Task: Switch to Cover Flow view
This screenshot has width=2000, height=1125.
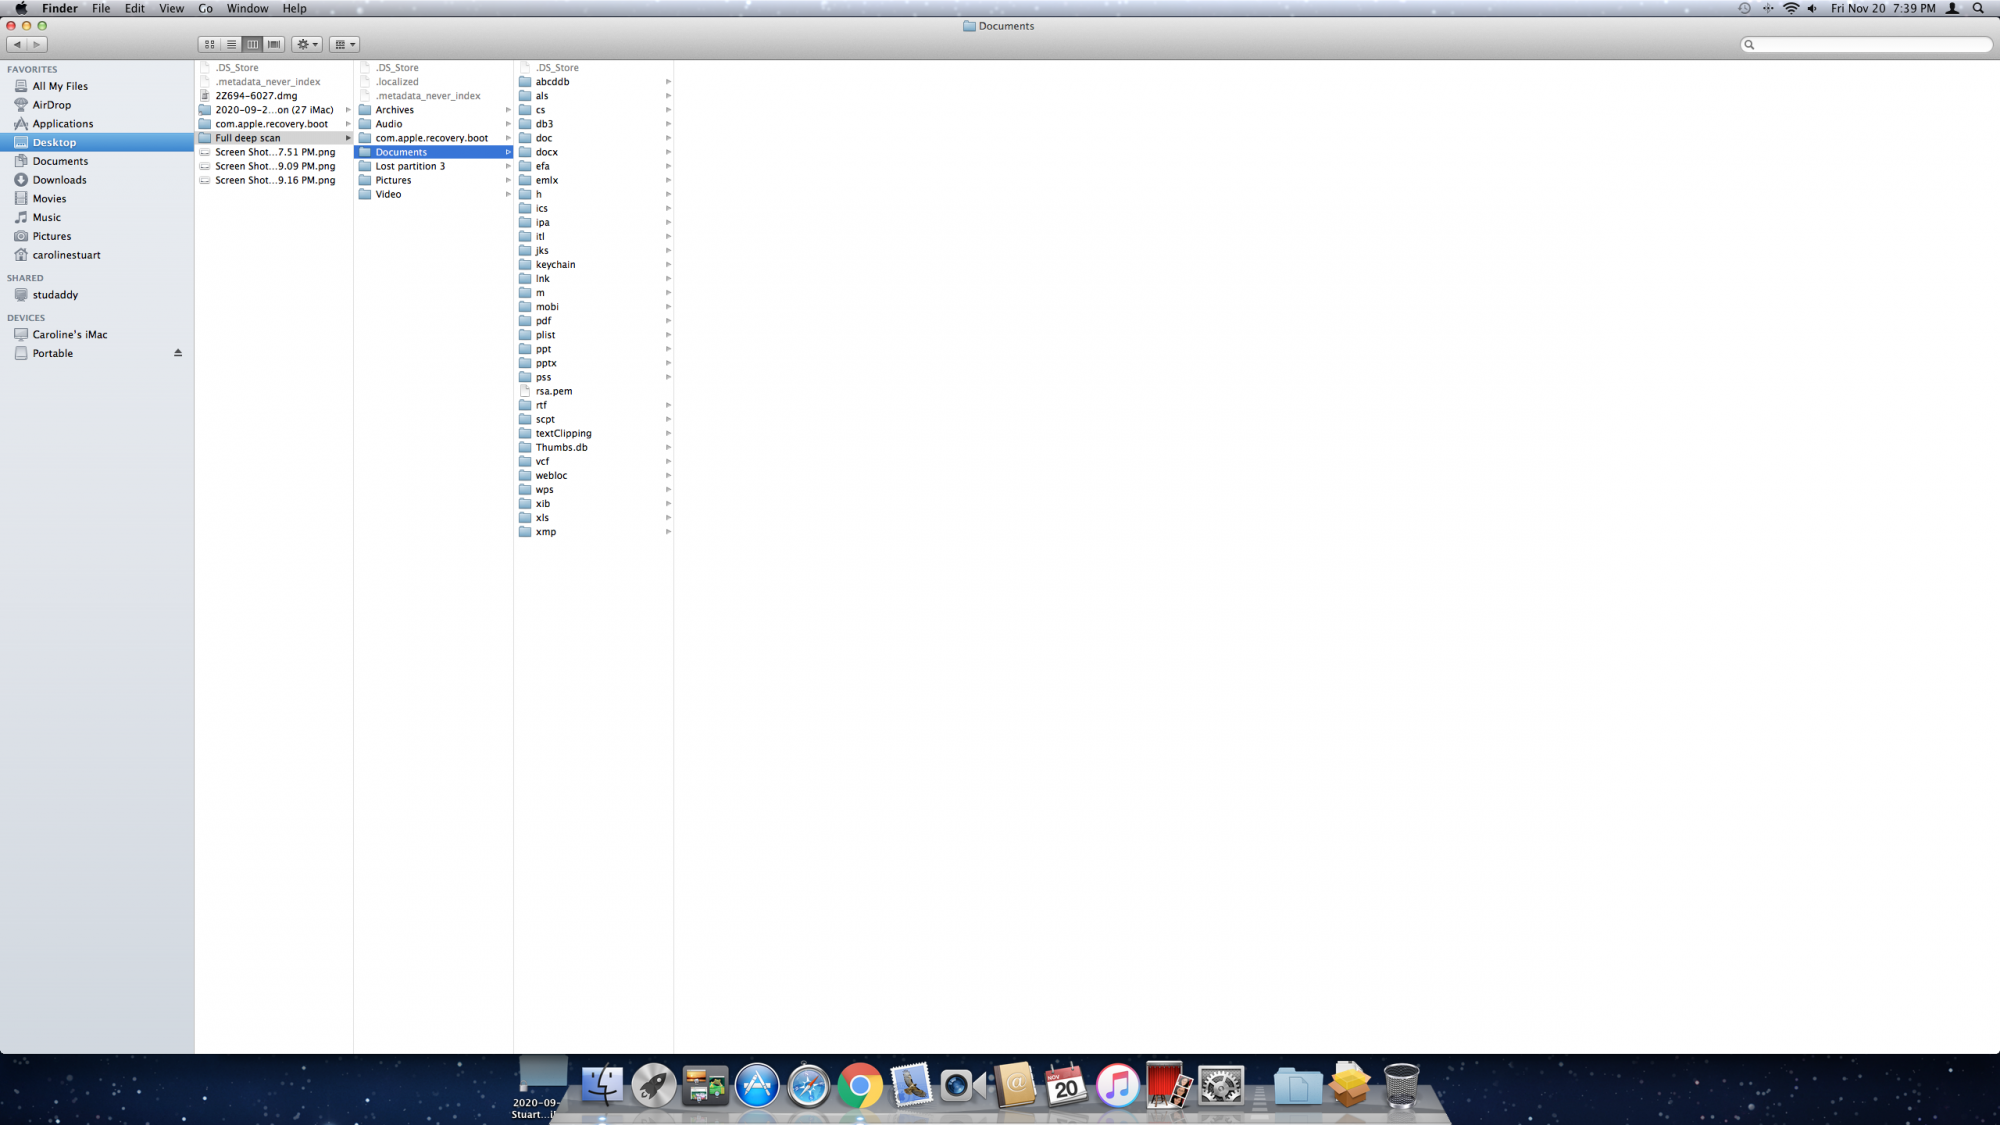Action: [x=274, y=44]
